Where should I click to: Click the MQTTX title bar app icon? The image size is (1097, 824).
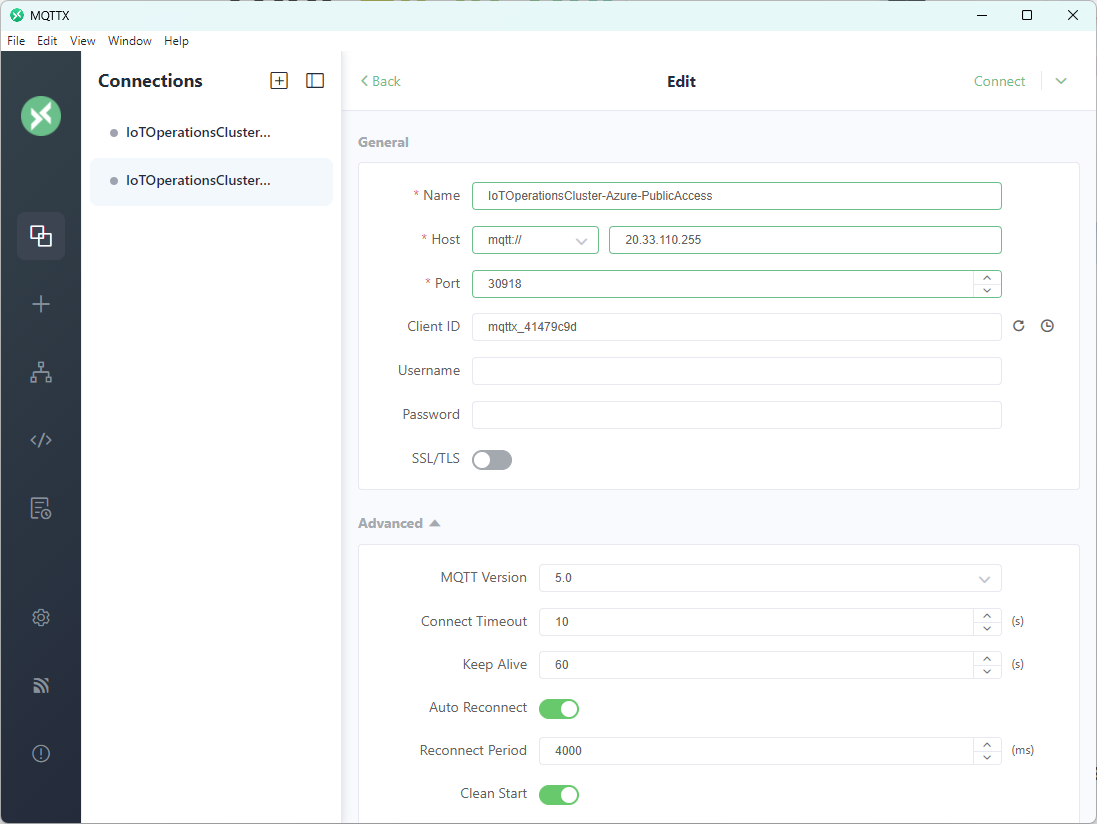click(17, 15)
